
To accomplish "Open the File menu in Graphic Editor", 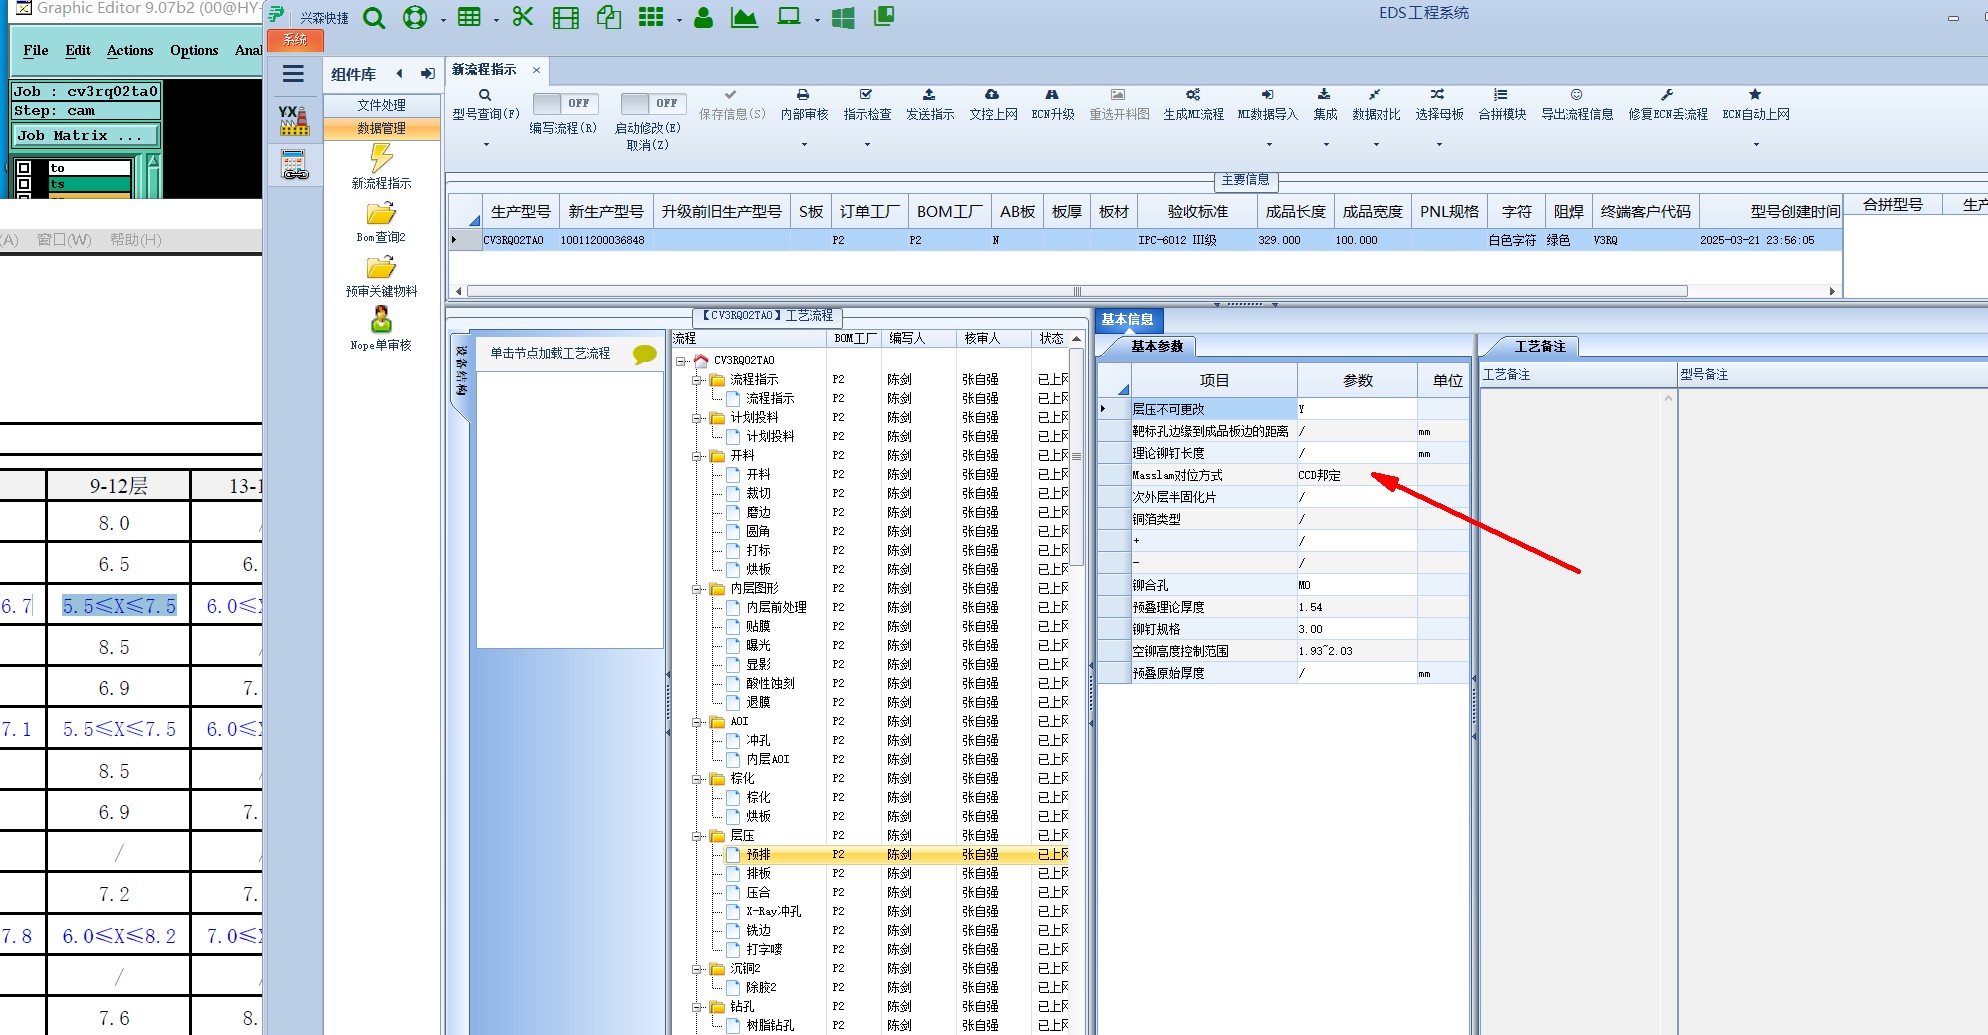I will (36, 50).
